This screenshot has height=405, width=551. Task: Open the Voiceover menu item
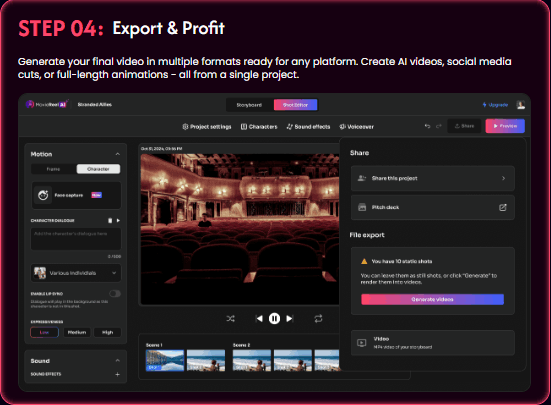[x=357, y=127]
